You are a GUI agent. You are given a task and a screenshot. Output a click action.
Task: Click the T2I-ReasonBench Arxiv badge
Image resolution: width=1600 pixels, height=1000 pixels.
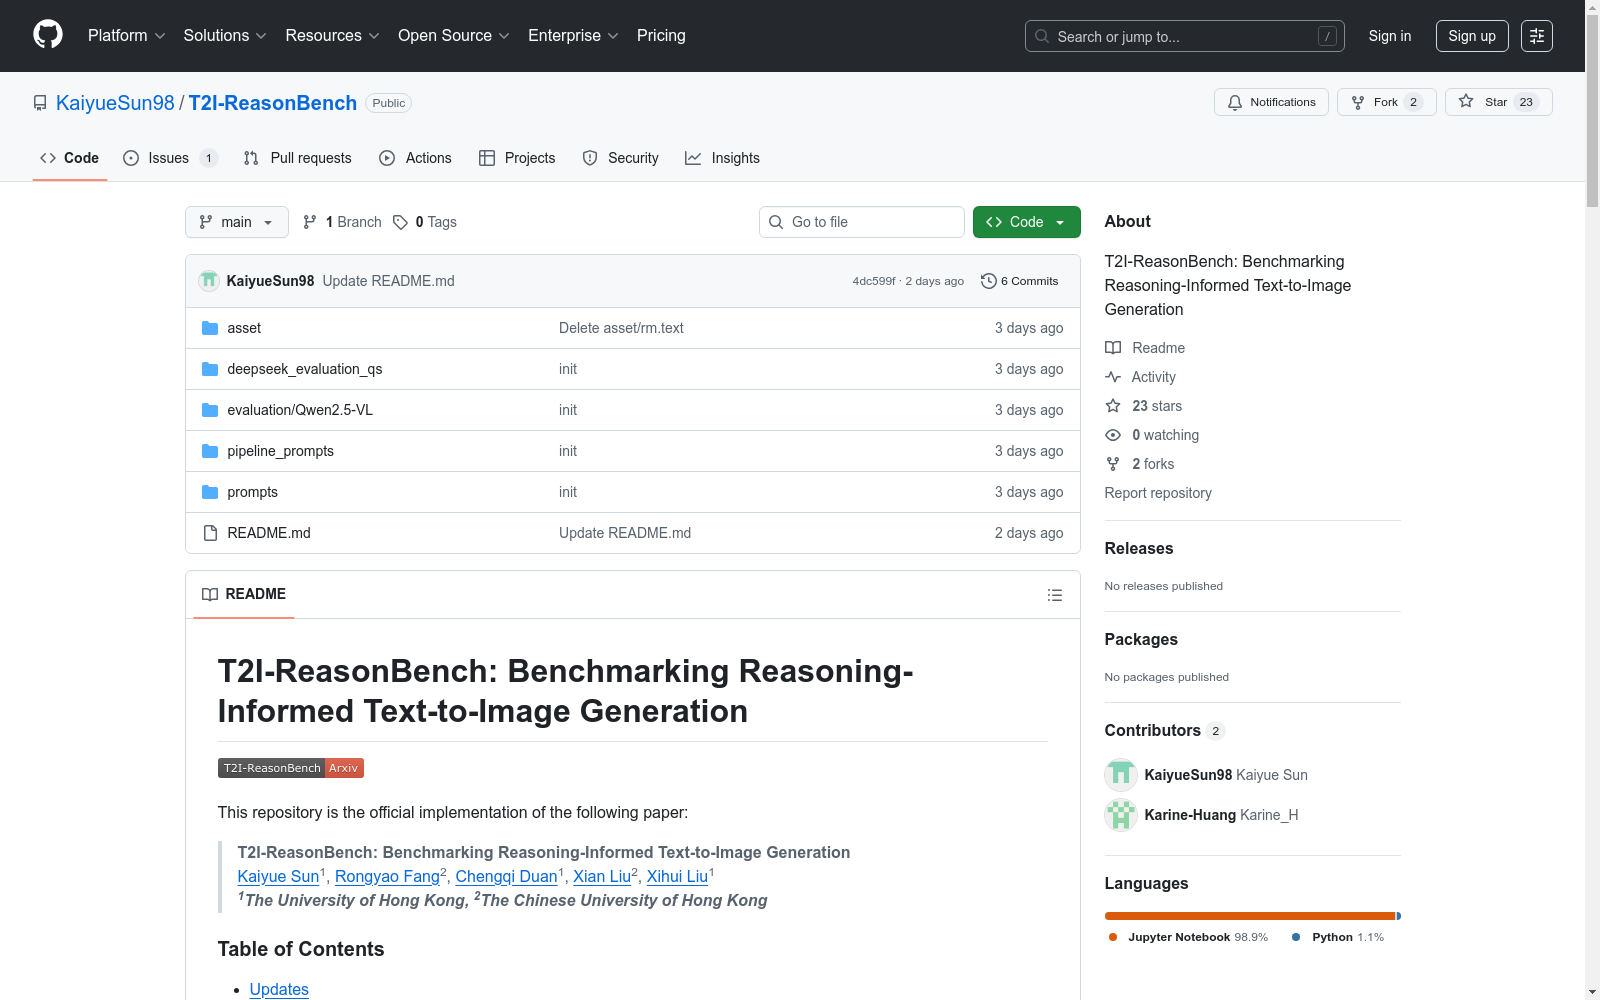tap(291, 768)
